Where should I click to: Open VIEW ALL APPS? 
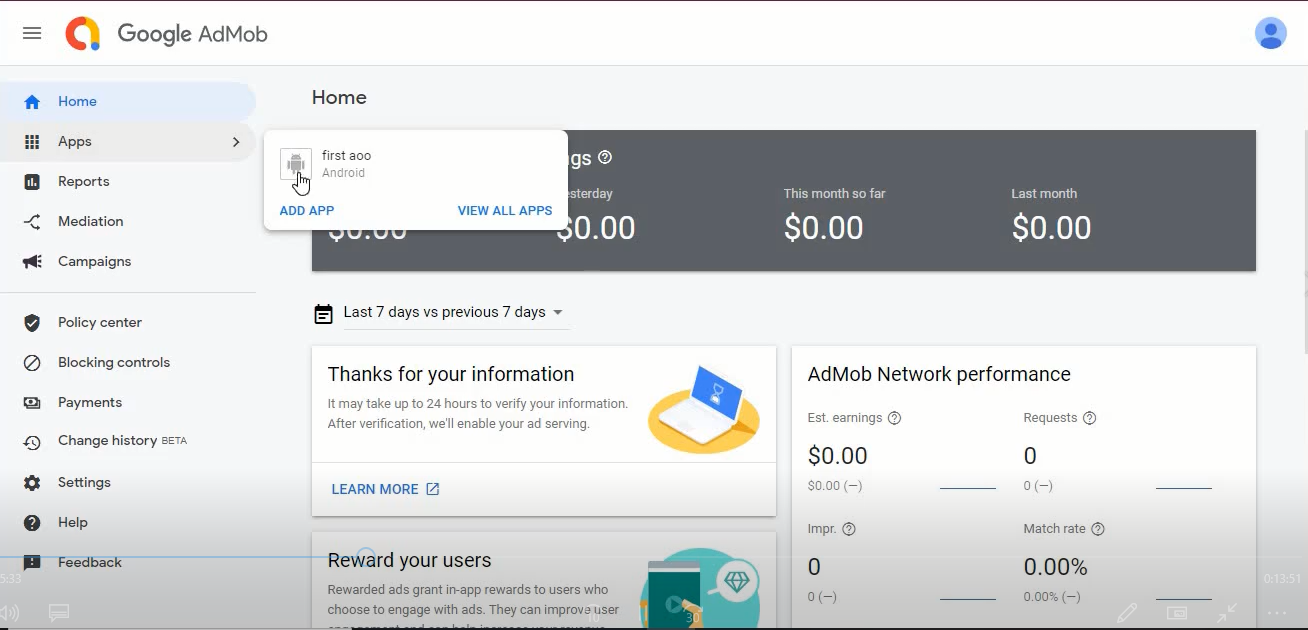[x=504, y=210]
